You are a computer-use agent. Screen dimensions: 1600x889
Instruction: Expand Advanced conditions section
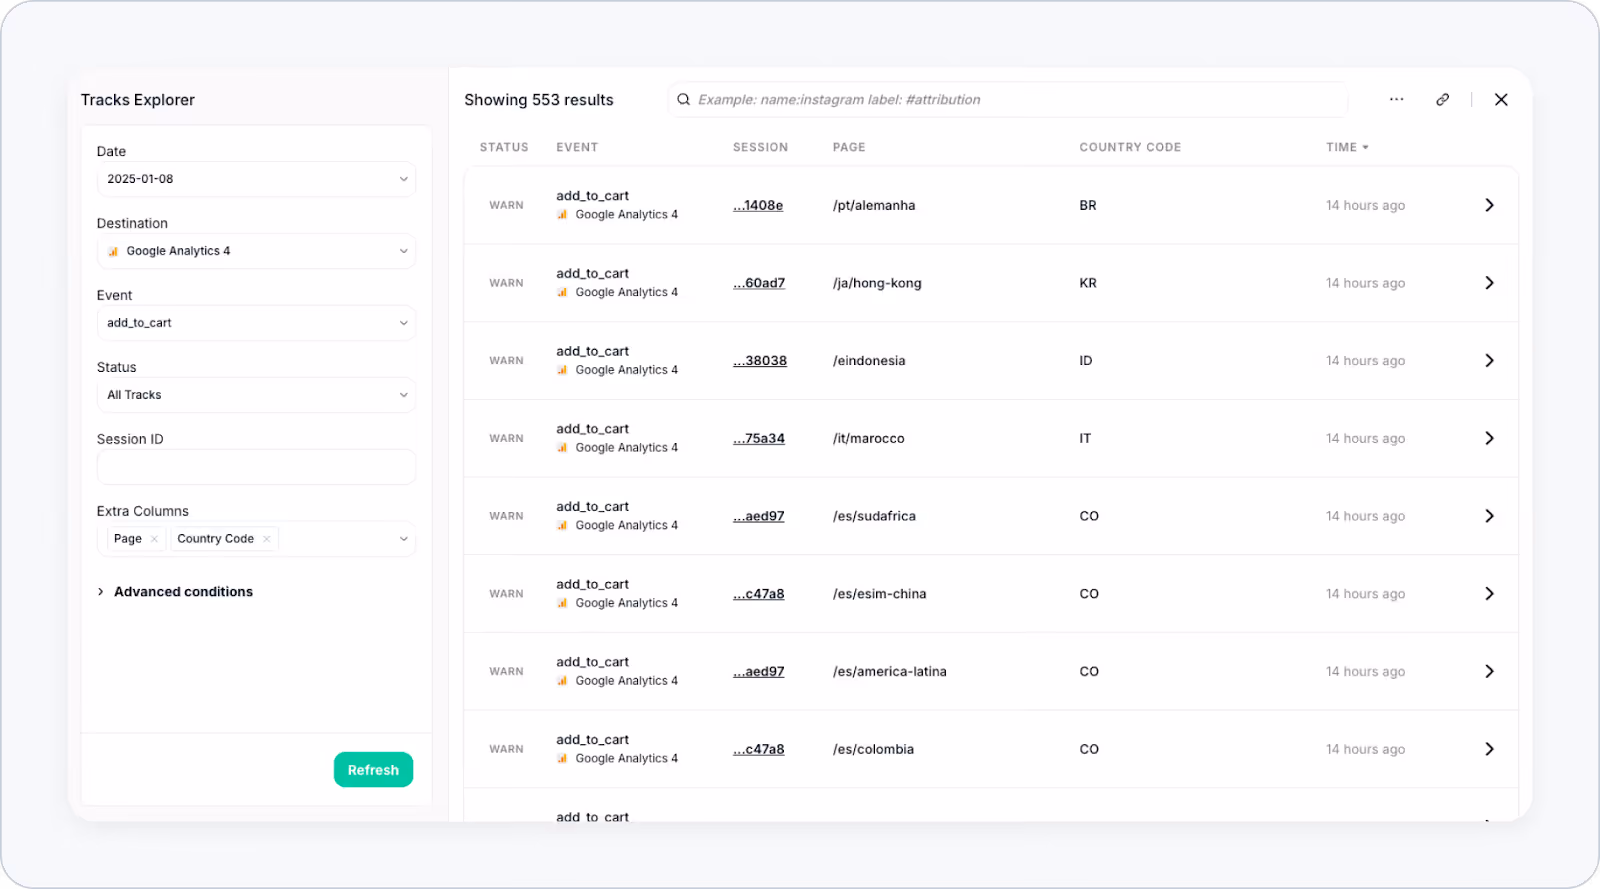coord(175,592)
